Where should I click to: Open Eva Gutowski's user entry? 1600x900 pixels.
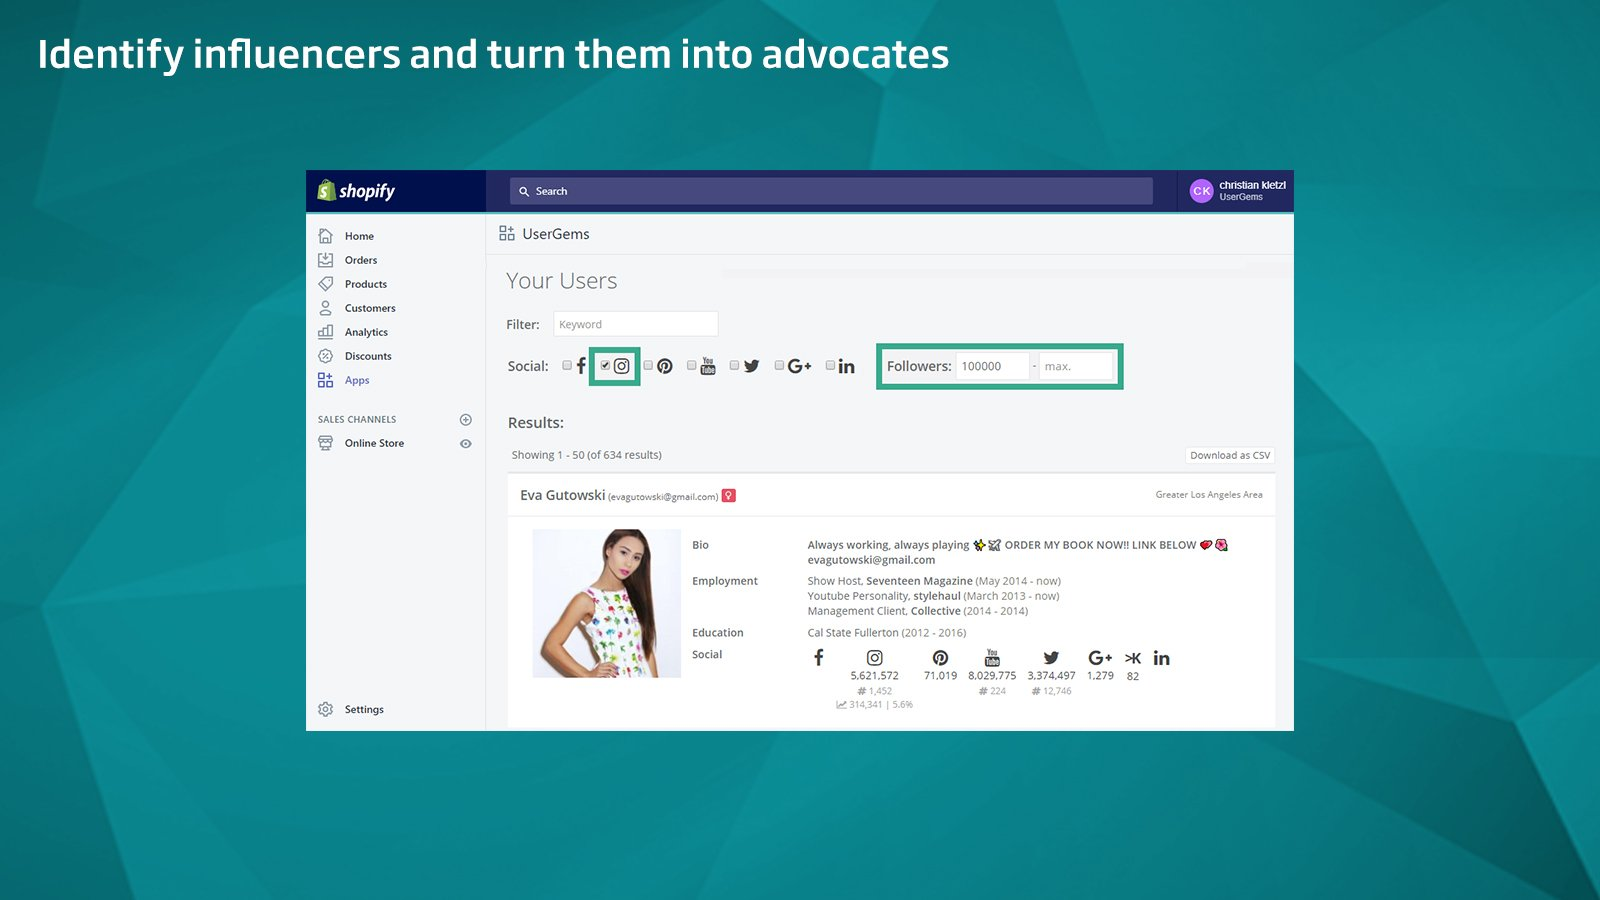point(562,495)
